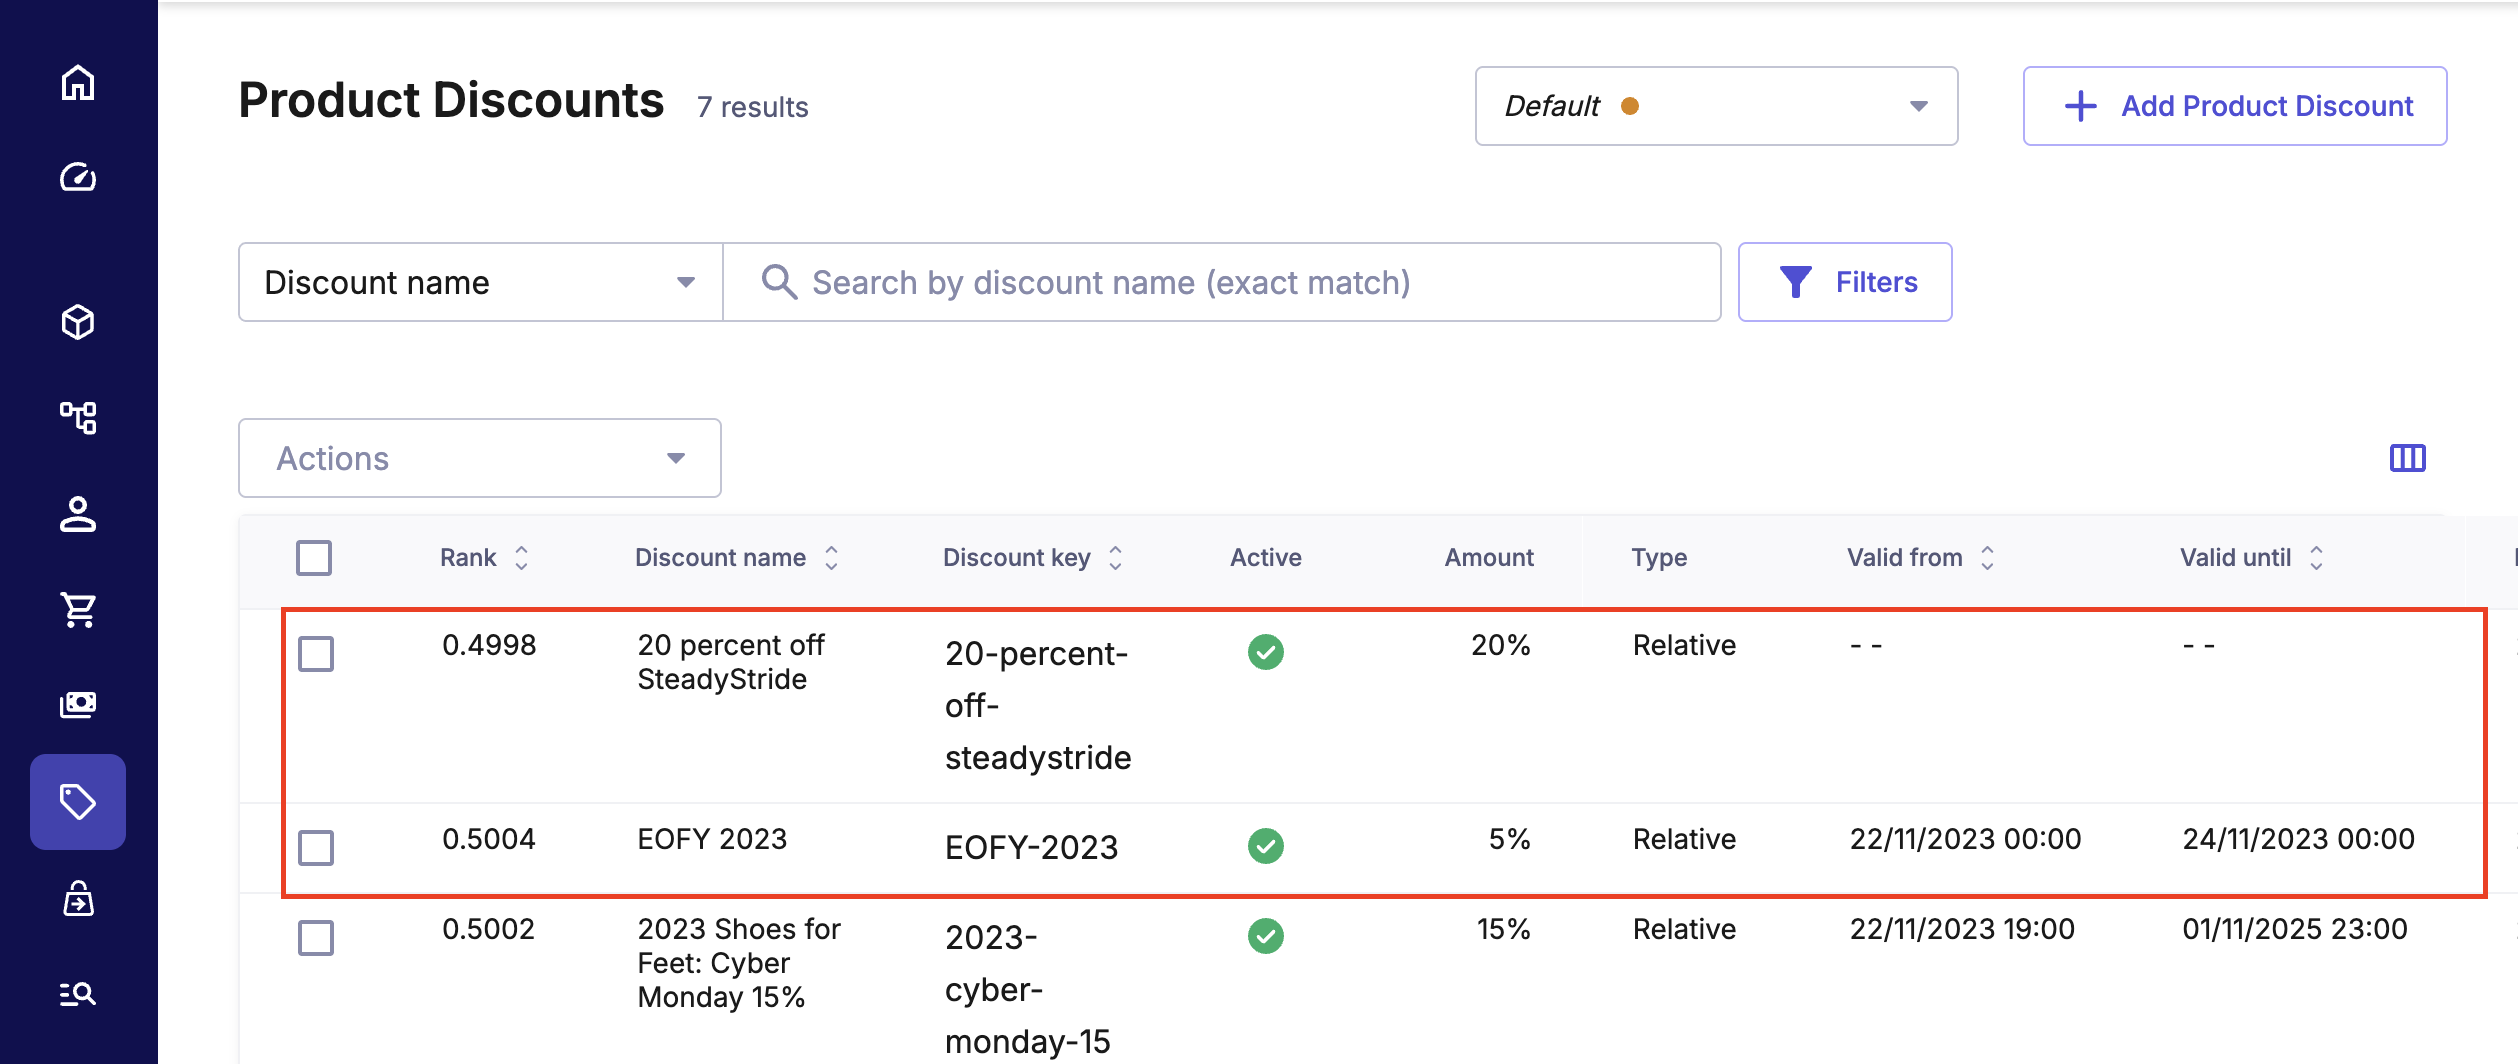
Task: Open the Discount name search-field dropdown
Action: 480,282
